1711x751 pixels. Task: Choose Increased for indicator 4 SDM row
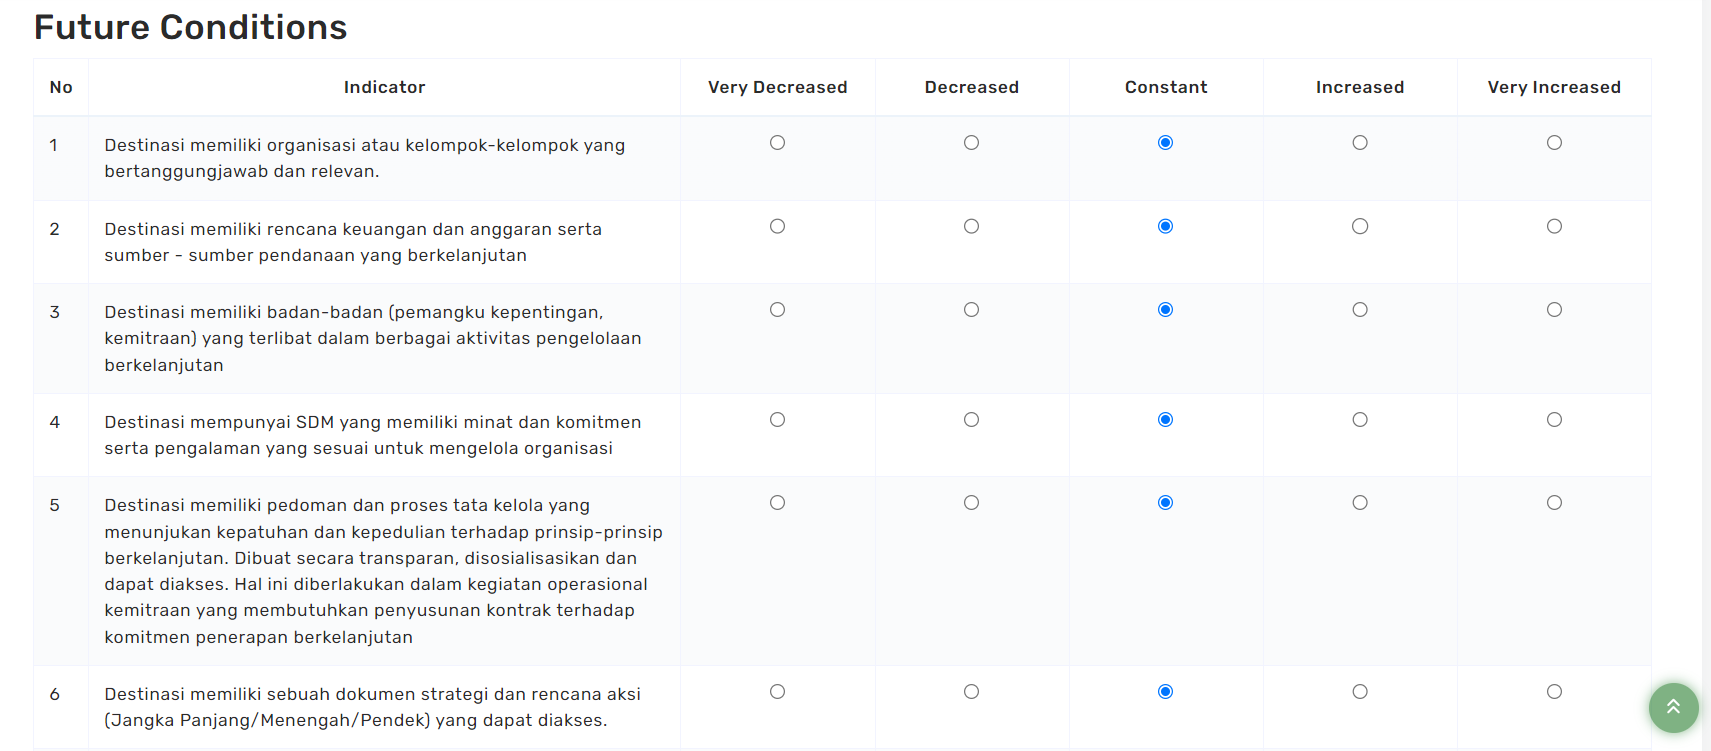click(x=1360, y=420)
